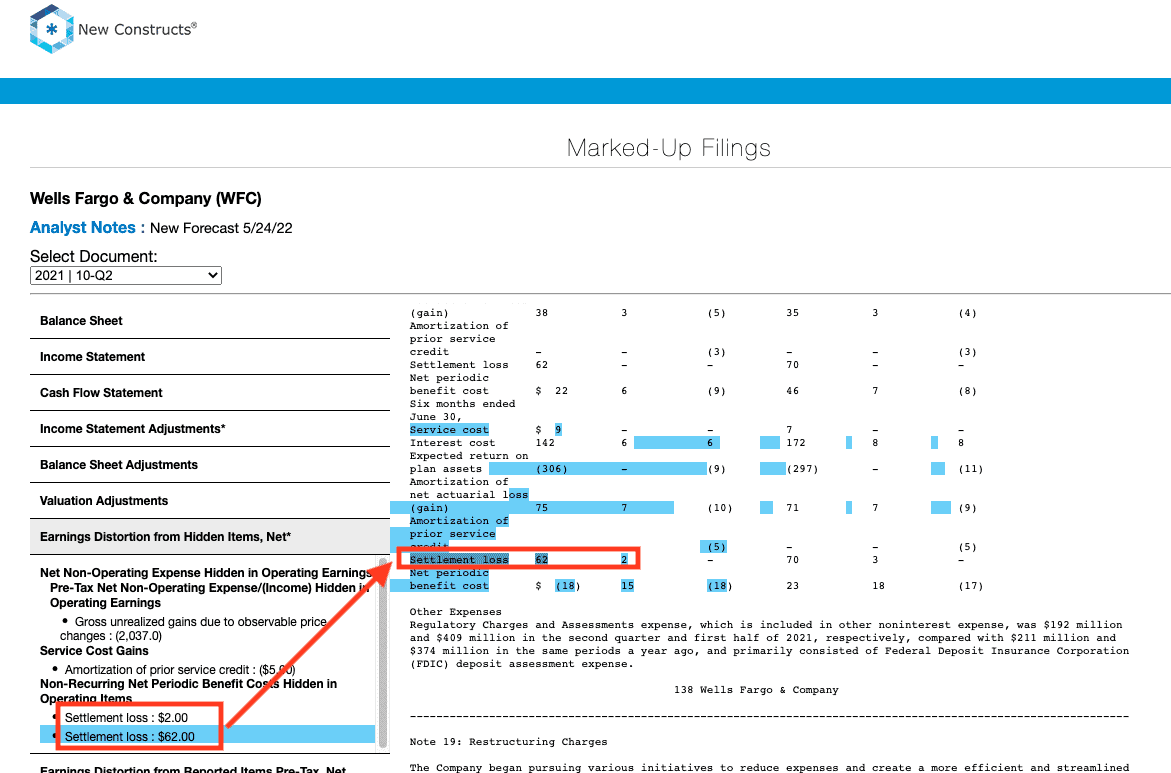1171x773 pixels.
Task: Open the Income Statement section
Action: coord(210,357)
